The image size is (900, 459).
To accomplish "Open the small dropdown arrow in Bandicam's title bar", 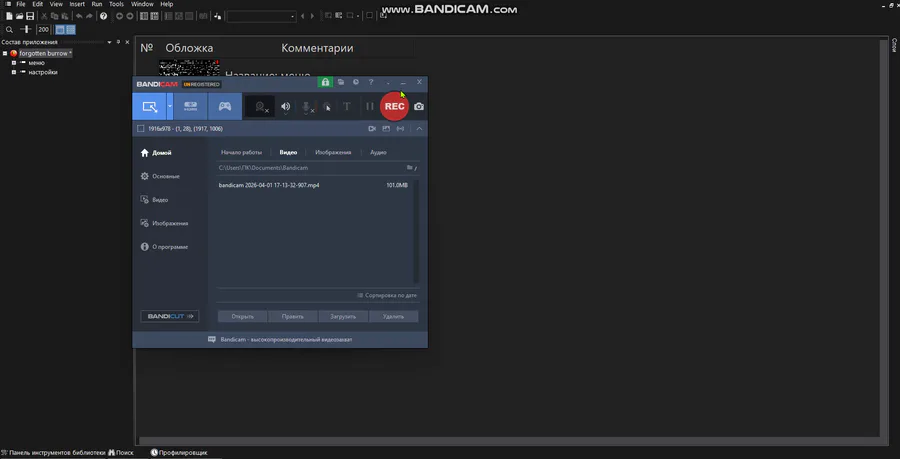I will point(388,83).
